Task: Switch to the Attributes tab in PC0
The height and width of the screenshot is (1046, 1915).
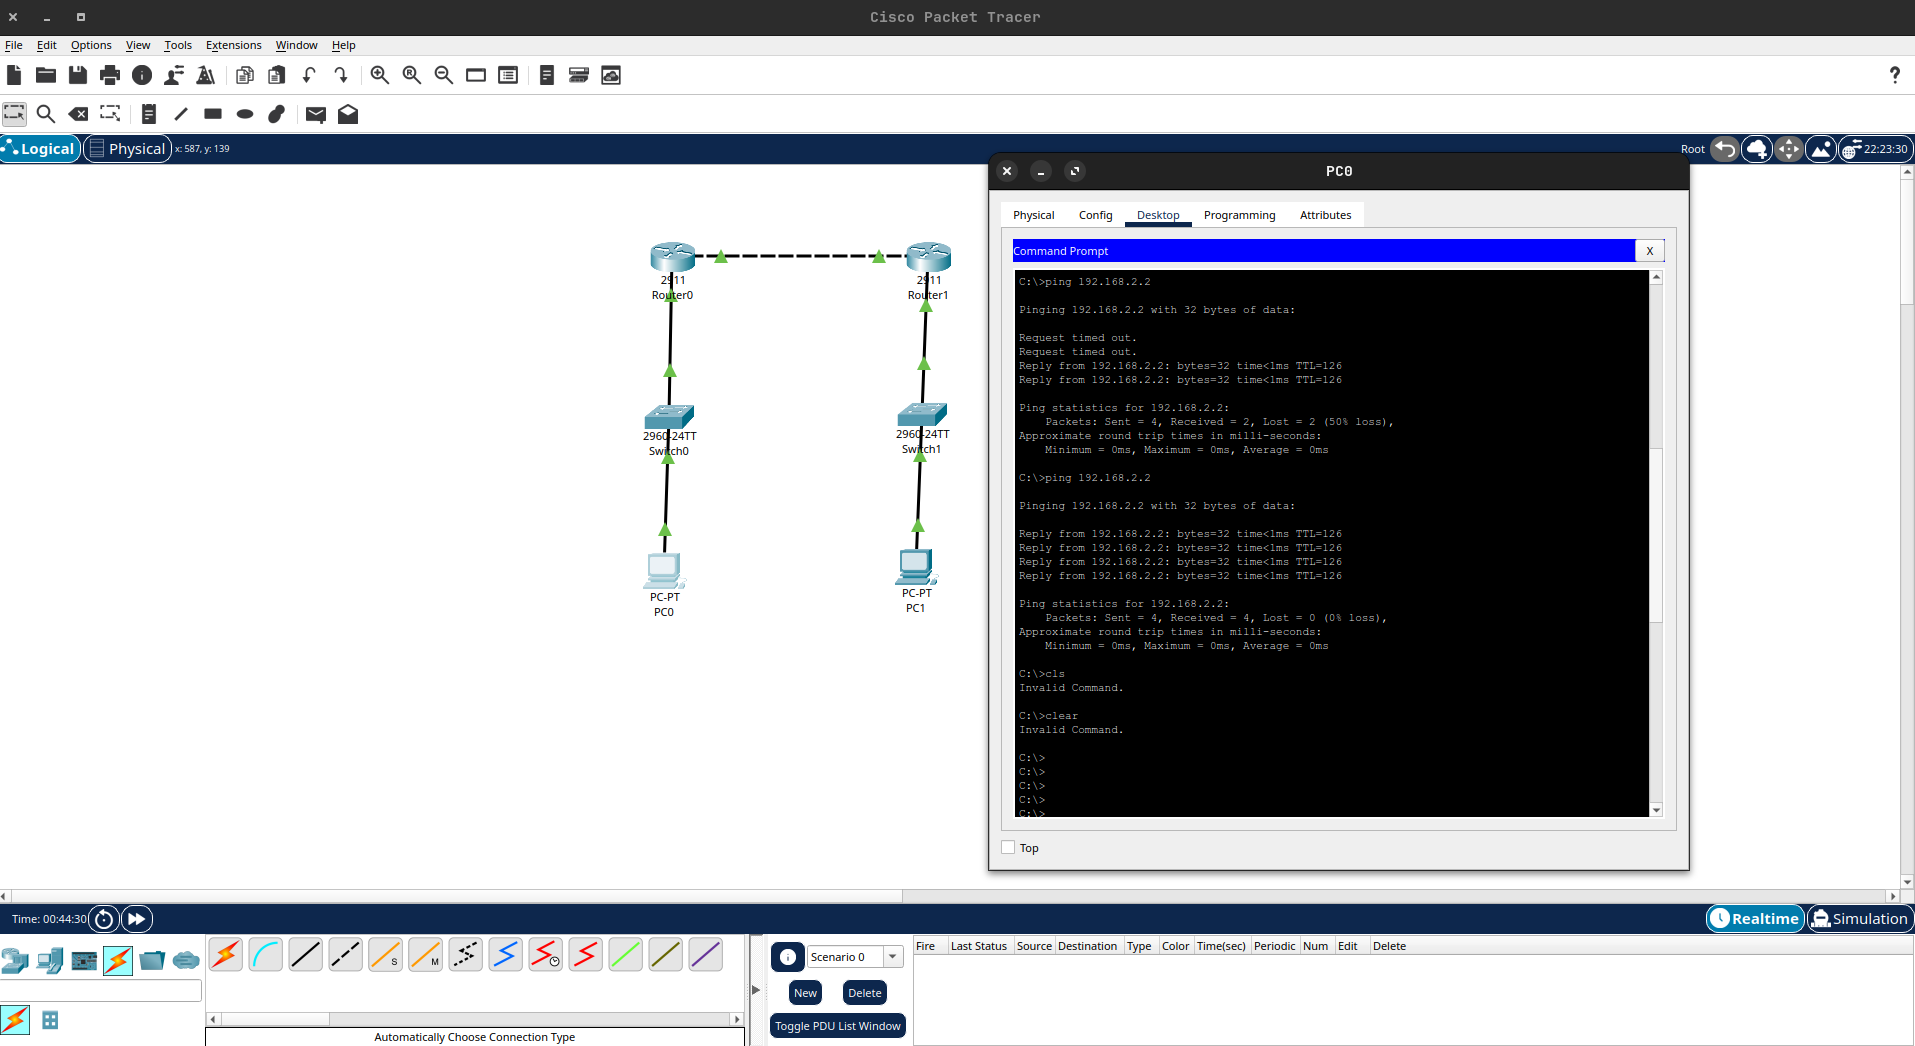Action: 1325,215
